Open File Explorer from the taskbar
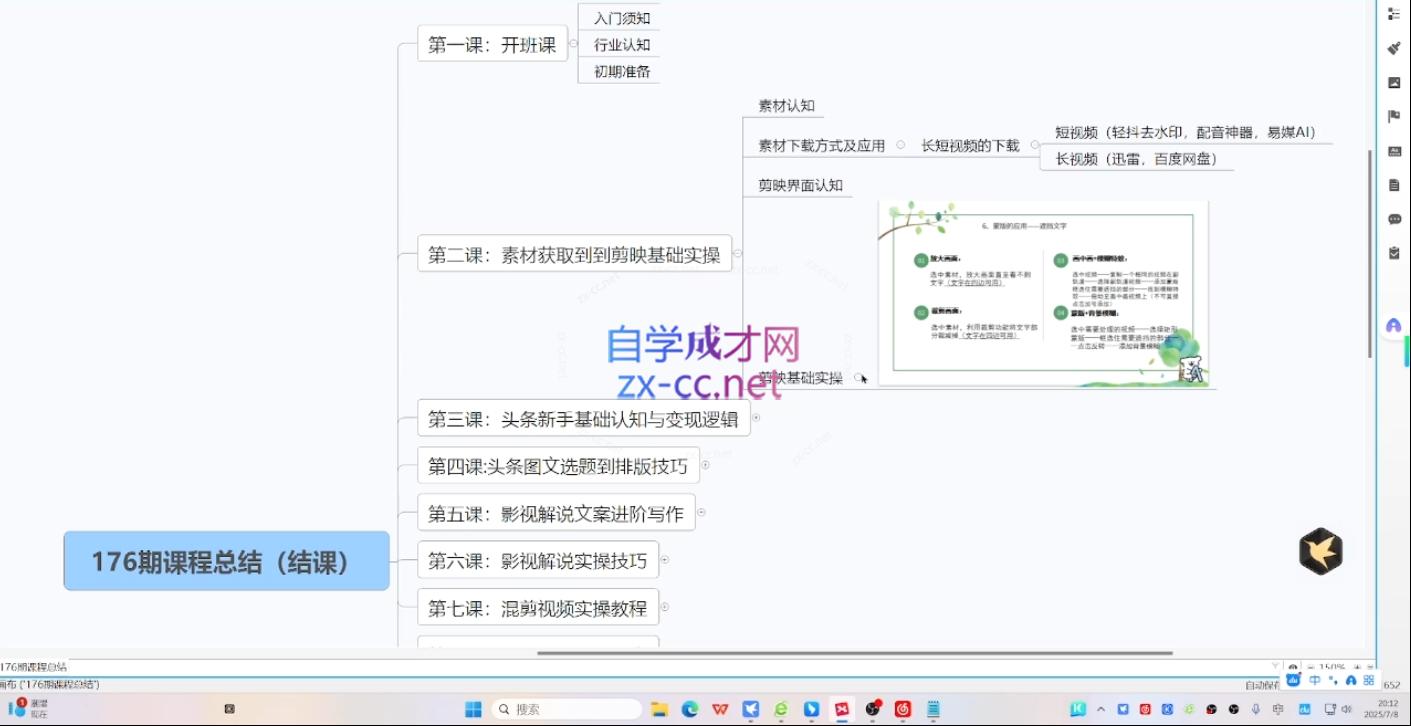 click(x=660, y=709)
